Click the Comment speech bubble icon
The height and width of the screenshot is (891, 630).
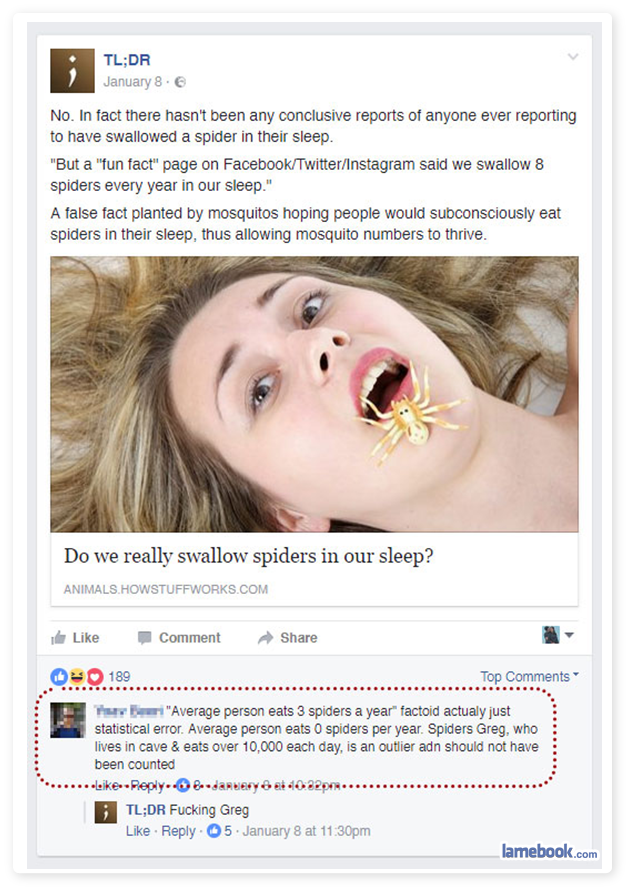tap(144, 638)
